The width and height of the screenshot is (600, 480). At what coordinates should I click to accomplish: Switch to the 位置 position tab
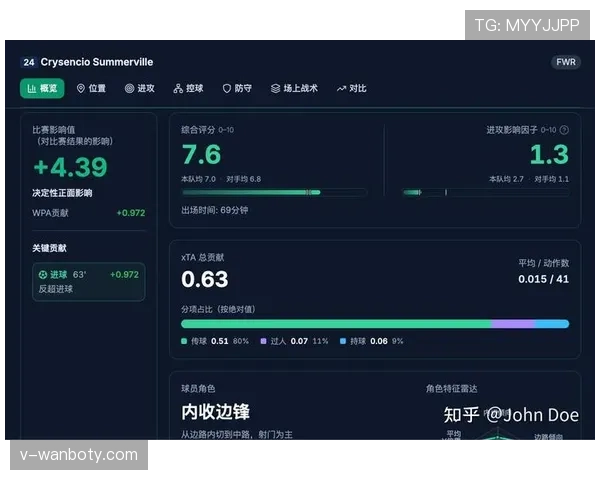(91, 88)
